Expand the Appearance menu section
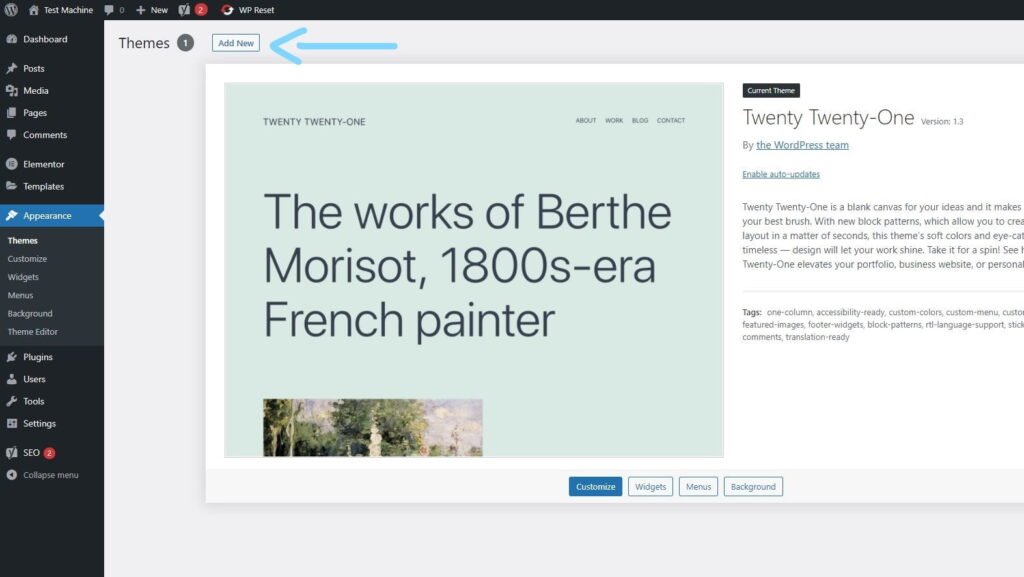 [47, 216]
